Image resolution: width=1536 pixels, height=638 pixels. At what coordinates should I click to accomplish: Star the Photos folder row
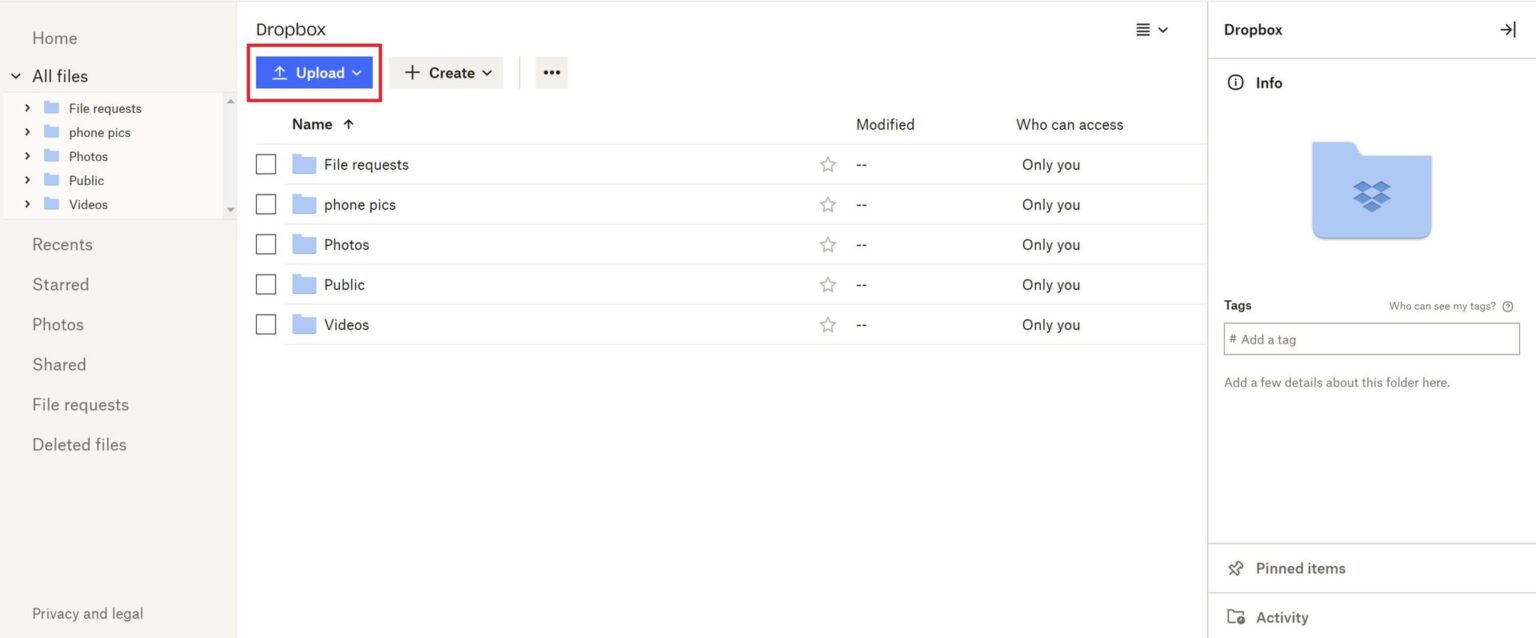(x=827, y=245)
